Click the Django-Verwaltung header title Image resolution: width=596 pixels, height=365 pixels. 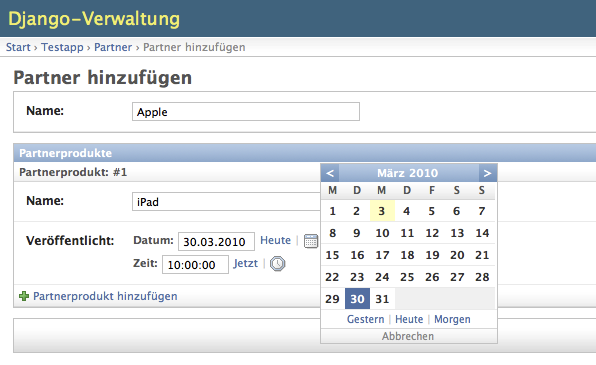point(94,19)
